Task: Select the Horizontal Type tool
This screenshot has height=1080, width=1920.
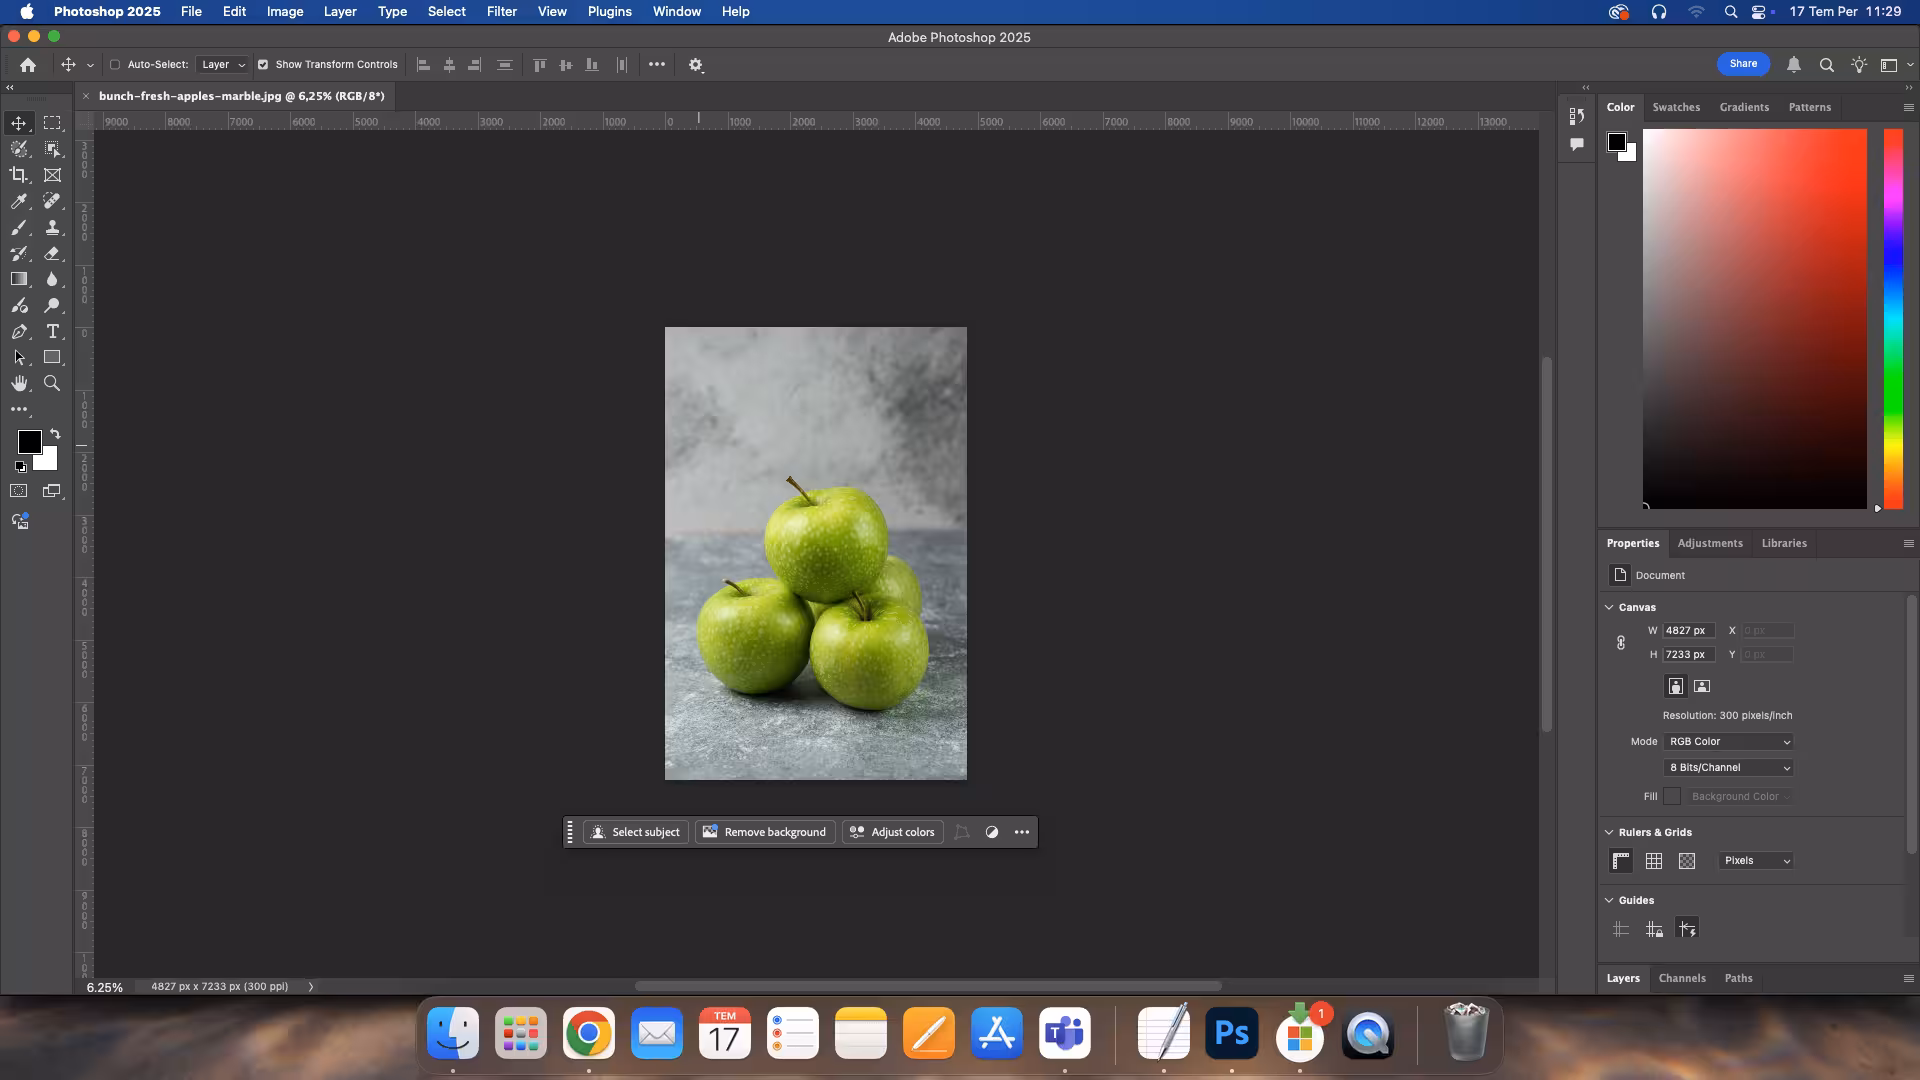Action: coord(52,331)
